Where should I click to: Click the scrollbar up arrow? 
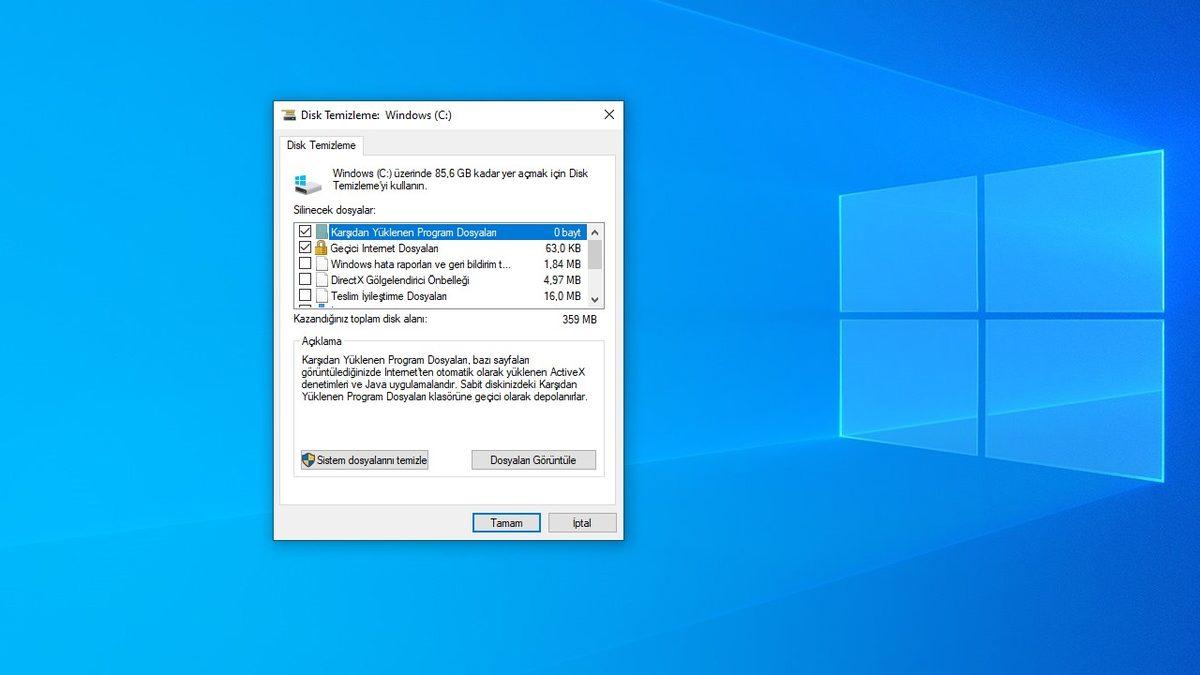[594, 230]
